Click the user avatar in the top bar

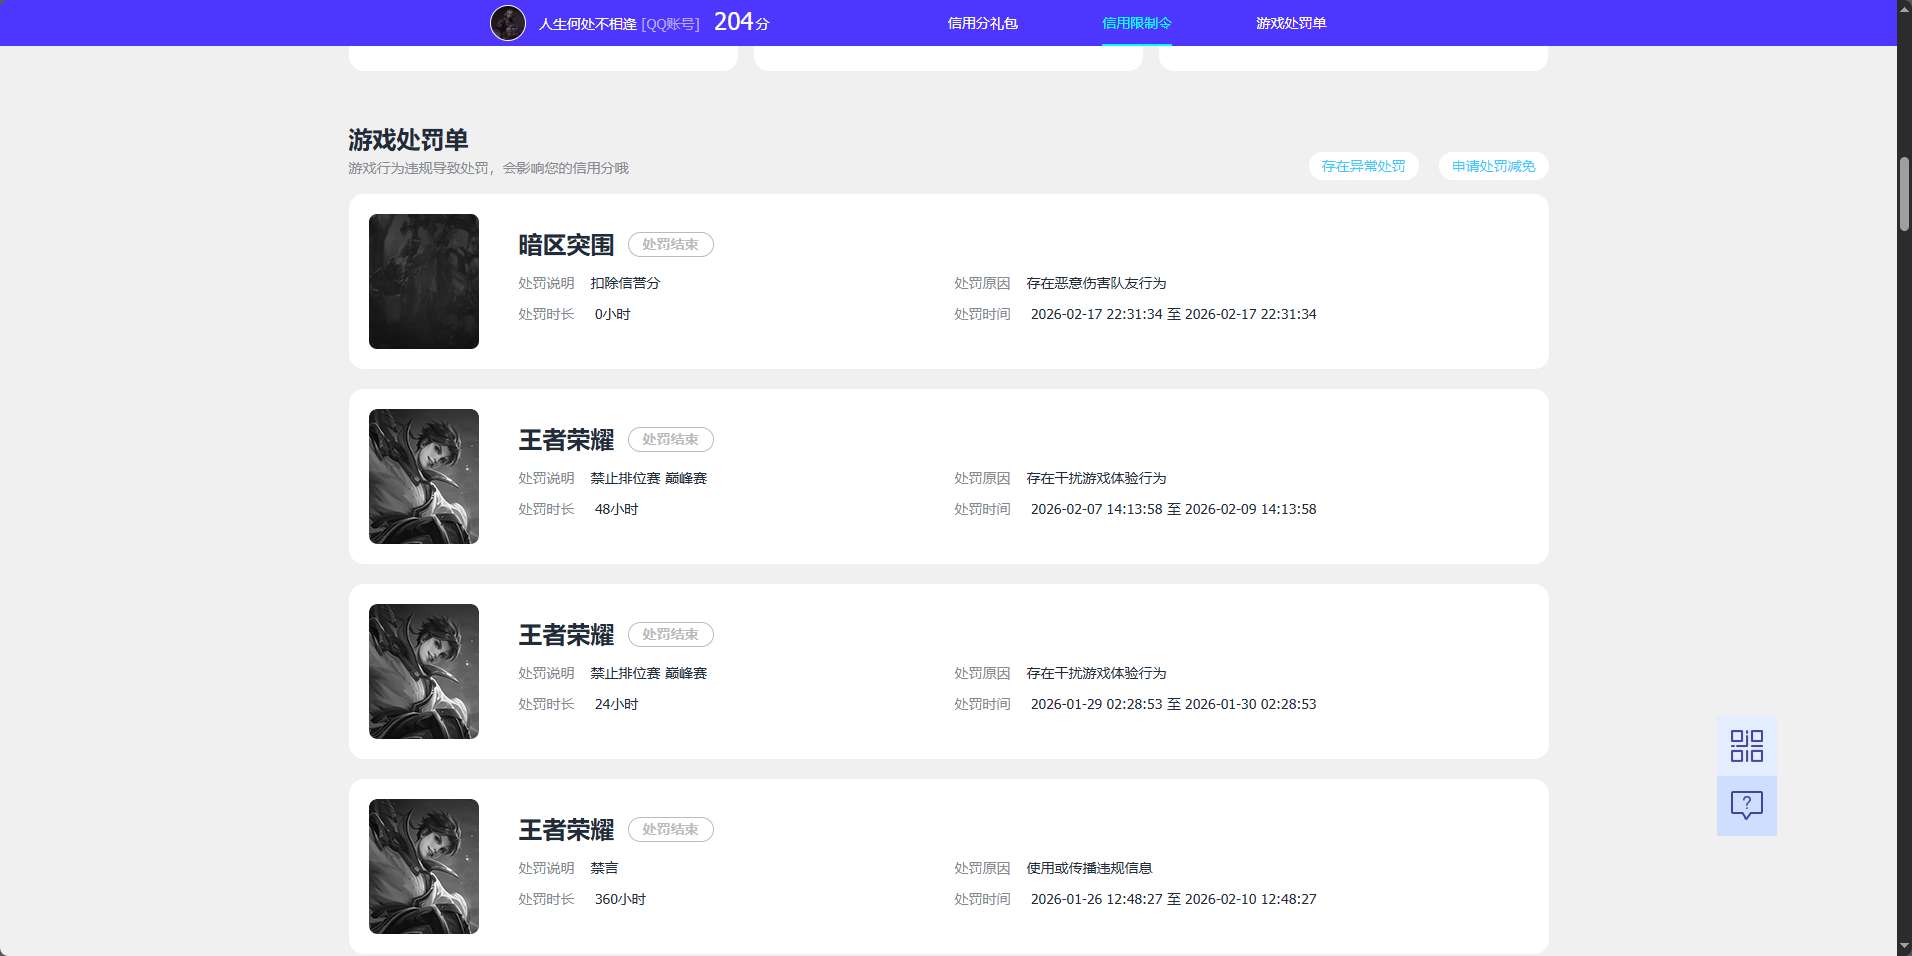click(x=508, y=22)
